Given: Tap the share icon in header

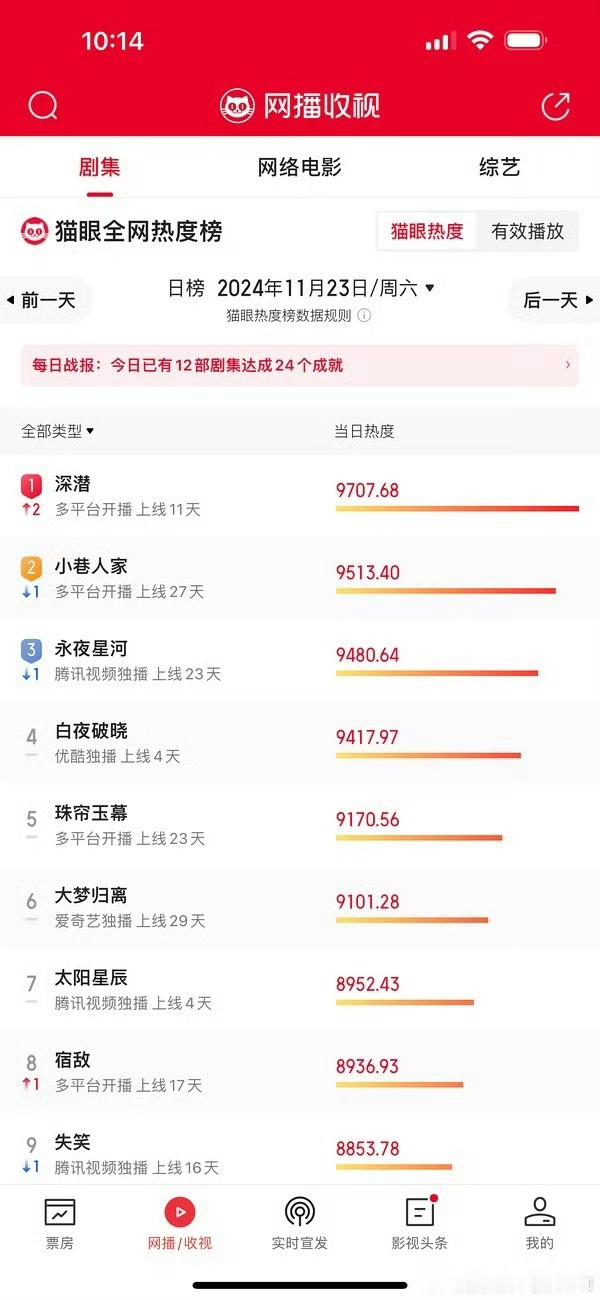Looking at the screenshot, I should pos(555,106).
